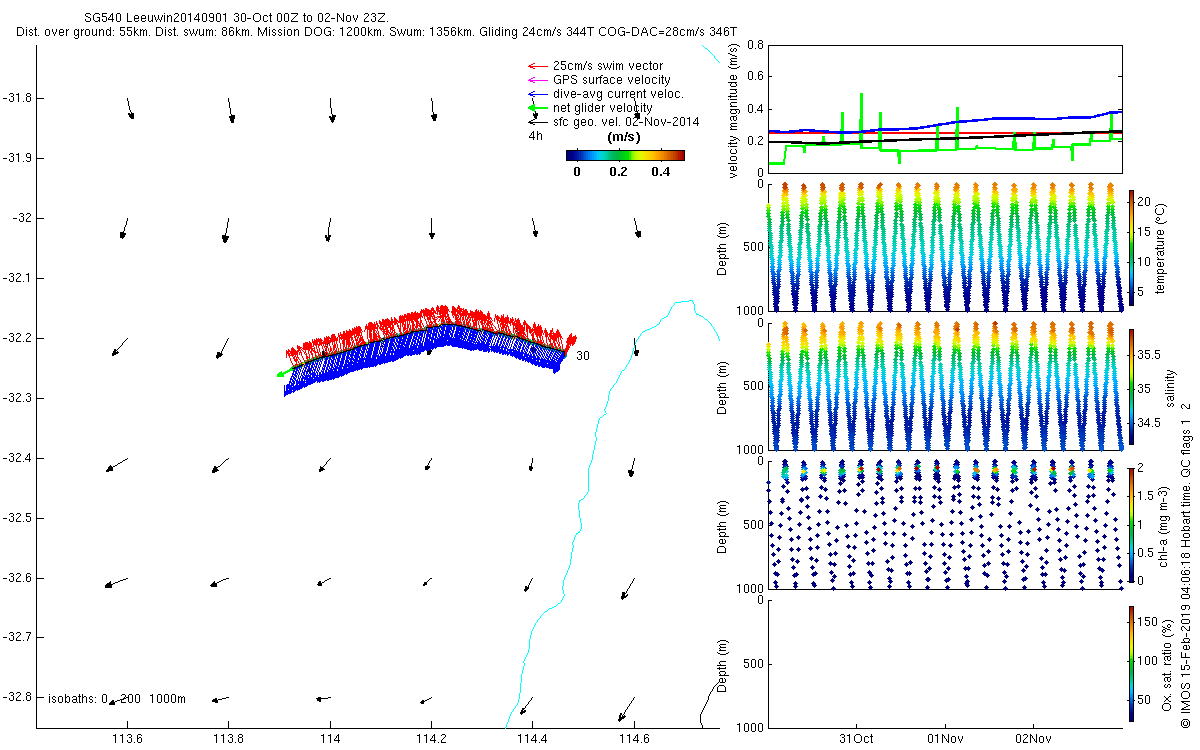Click the black sfc geo. vel. legend arrow
The width and height of the screenshot is (1200, 750).
(538, 121)
